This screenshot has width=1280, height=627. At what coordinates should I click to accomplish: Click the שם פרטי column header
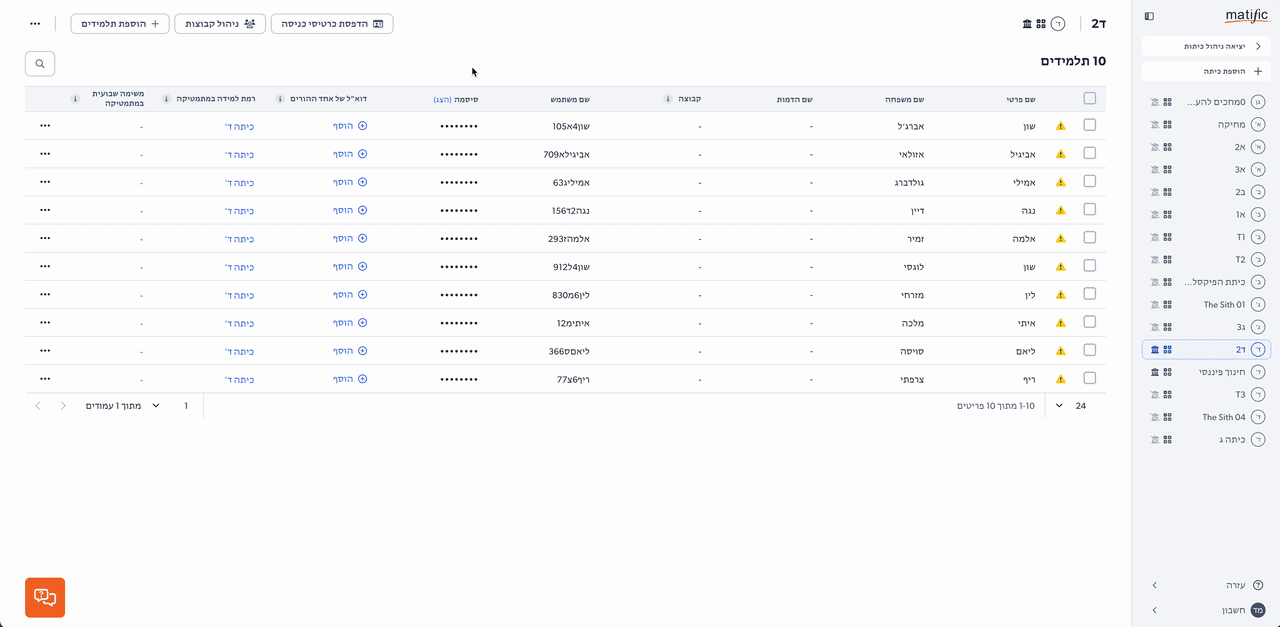pos(1021,100)
